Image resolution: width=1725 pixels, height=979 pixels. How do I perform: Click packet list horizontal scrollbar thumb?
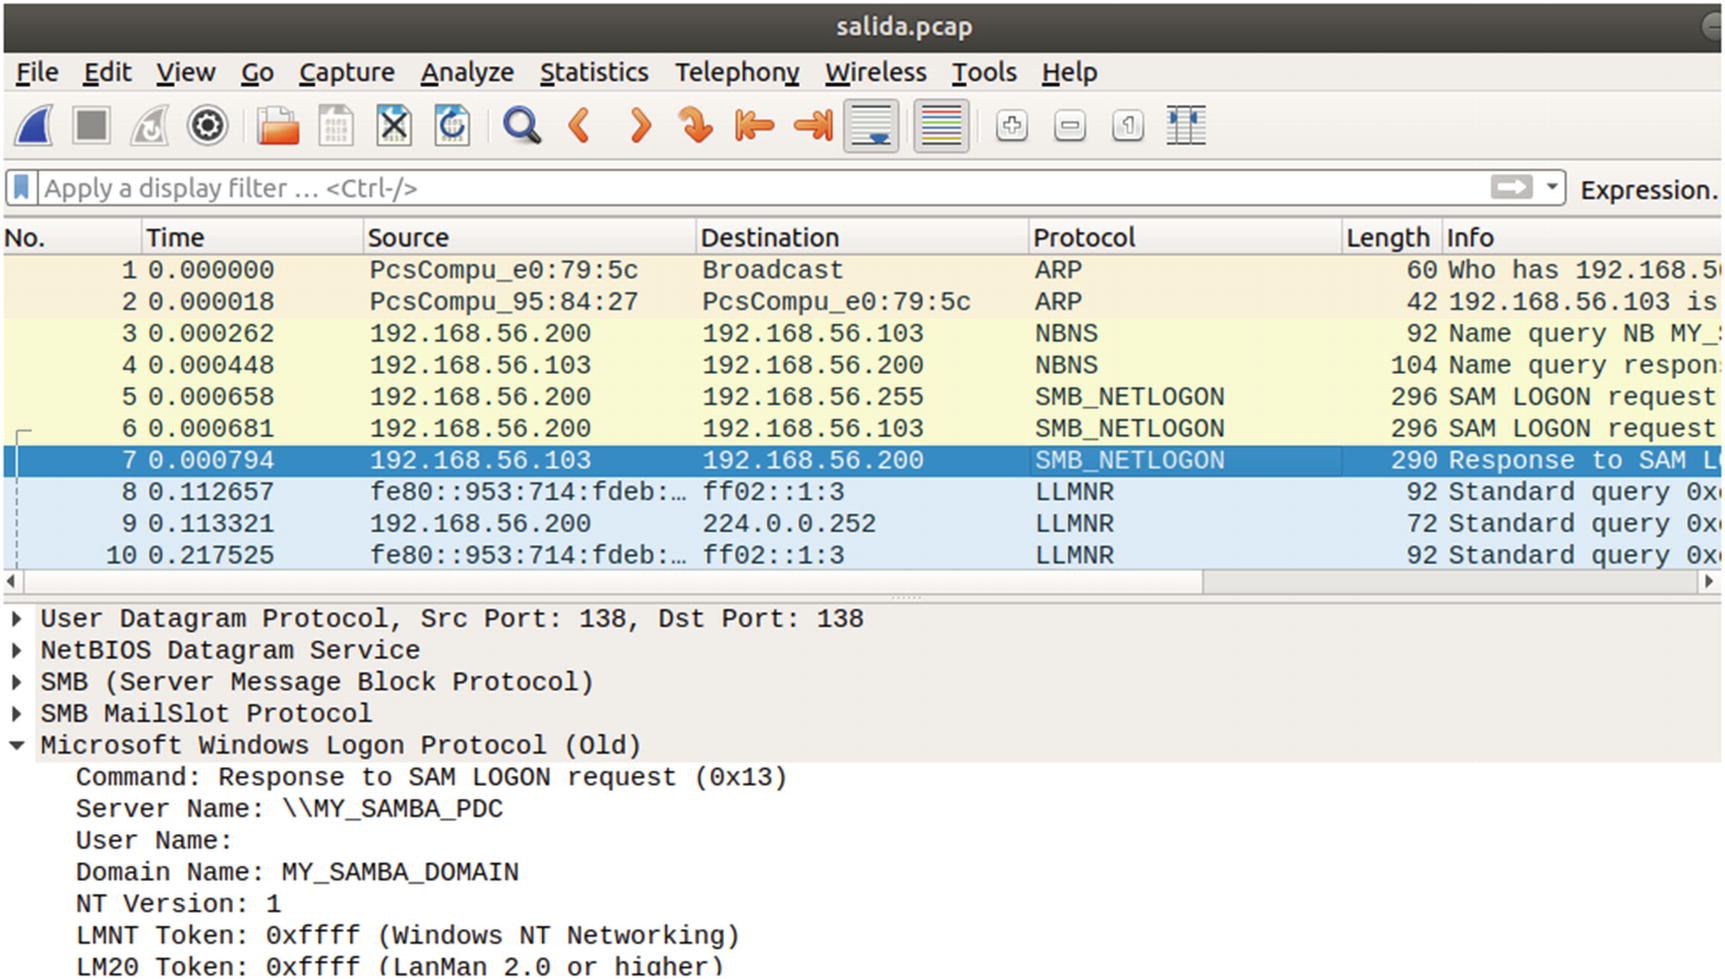coord(613,581)
